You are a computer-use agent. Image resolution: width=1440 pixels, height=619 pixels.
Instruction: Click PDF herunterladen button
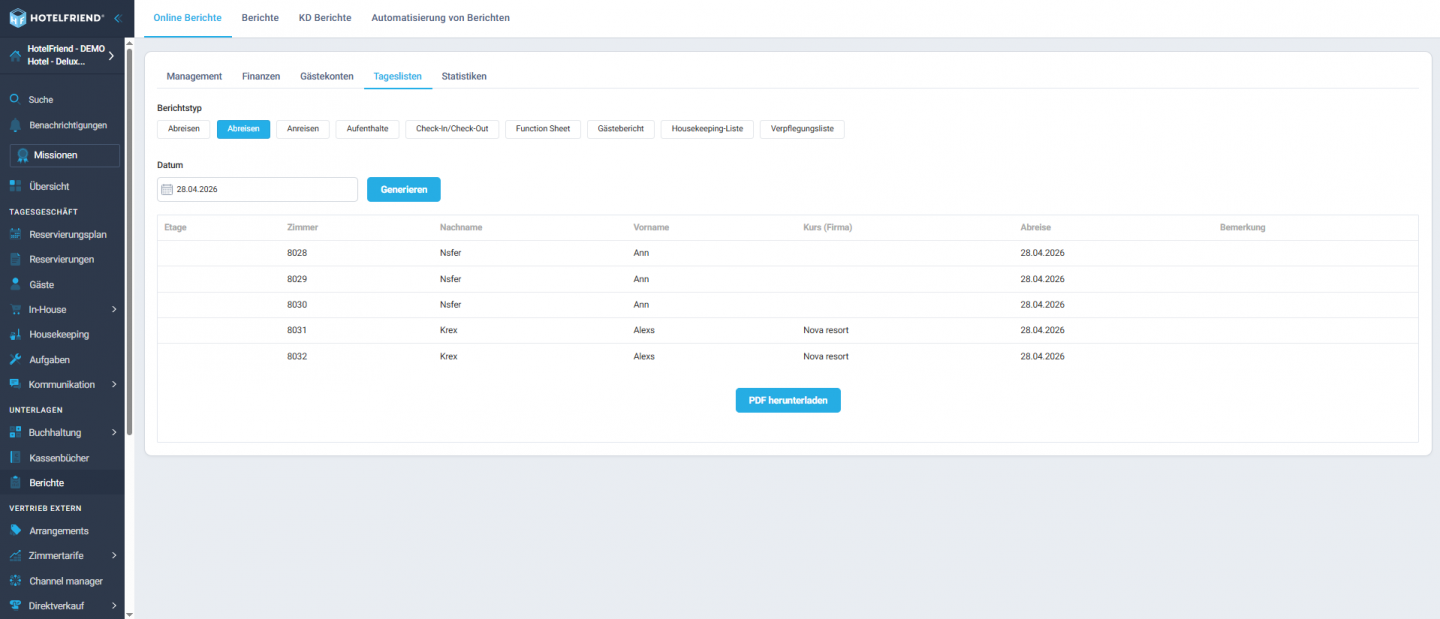788,400
